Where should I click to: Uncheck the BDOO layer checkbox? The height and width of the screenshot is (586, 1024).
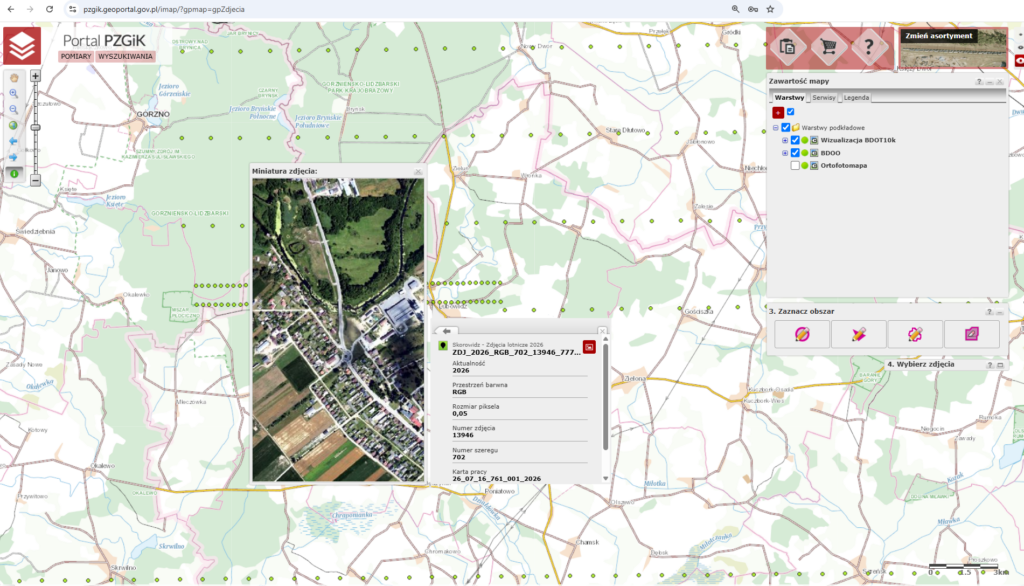point(795,153)
